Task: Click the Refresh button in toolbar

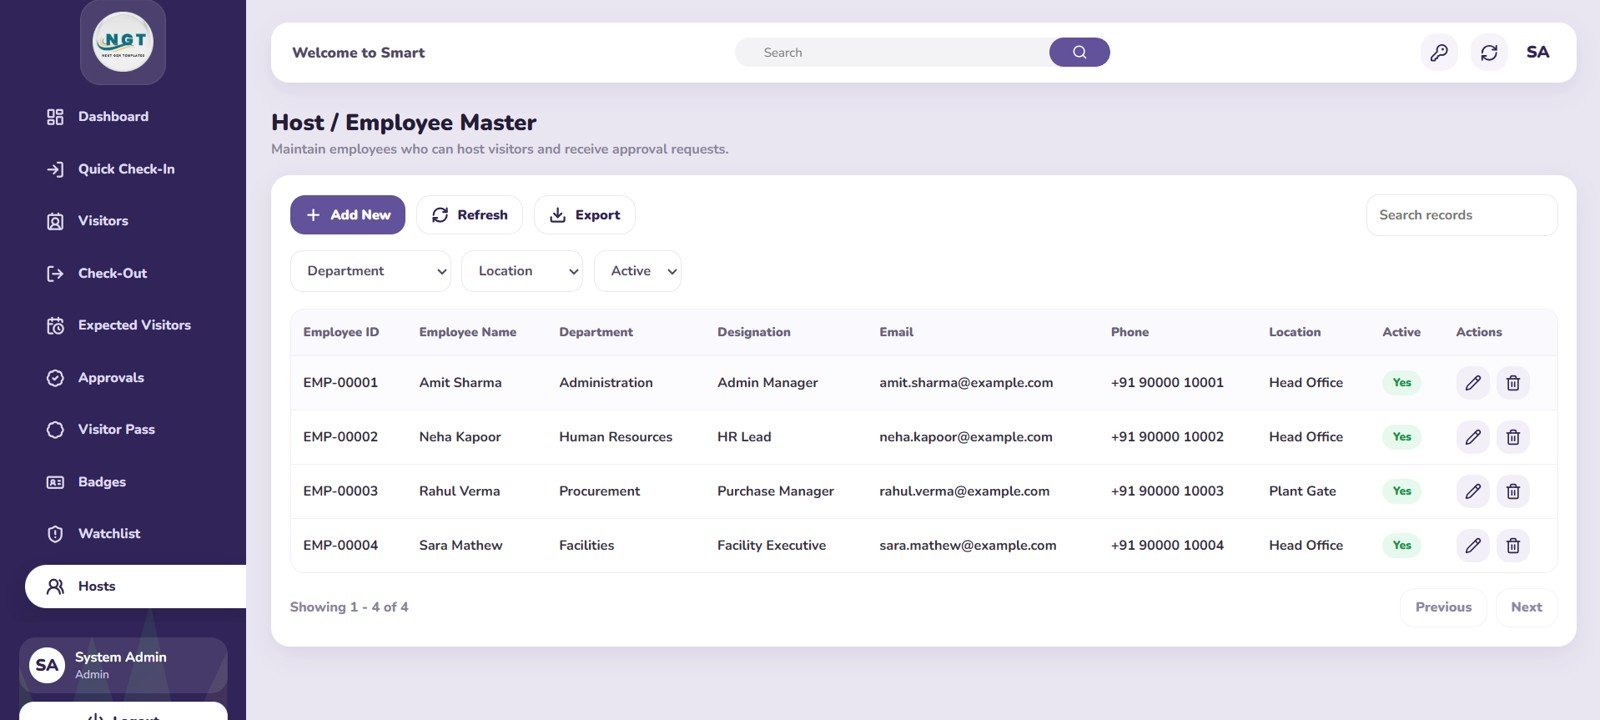Action: (469, 215)
